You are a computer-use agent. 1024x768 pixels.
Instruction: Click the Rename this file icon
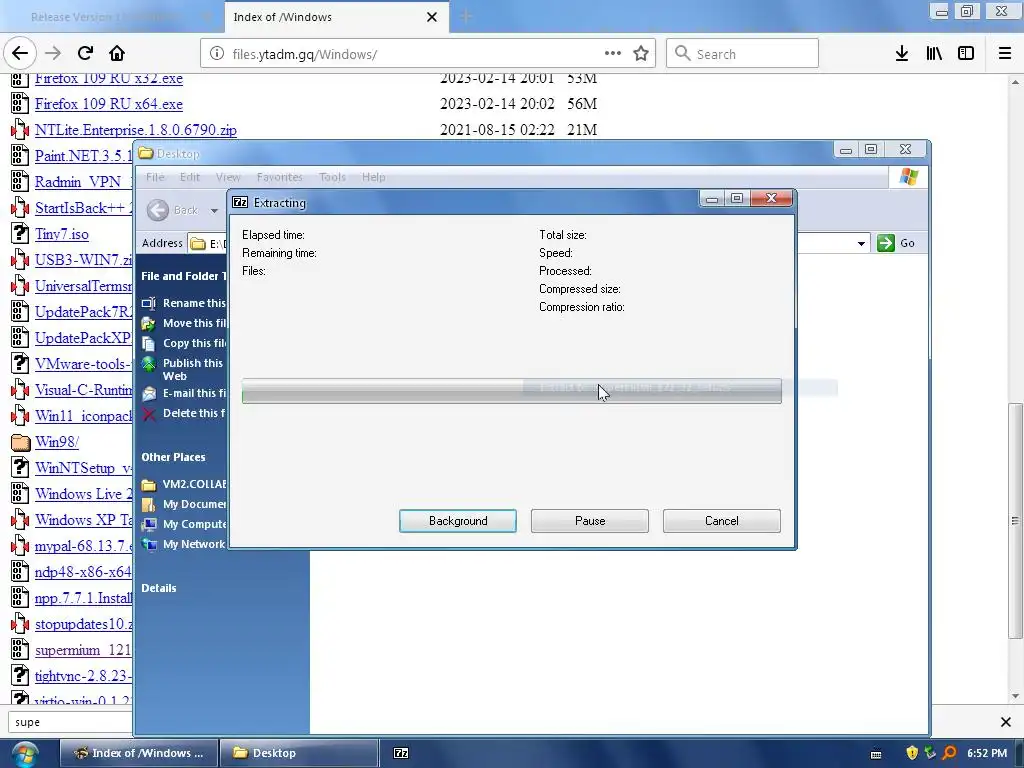click(x=149, y=303)
